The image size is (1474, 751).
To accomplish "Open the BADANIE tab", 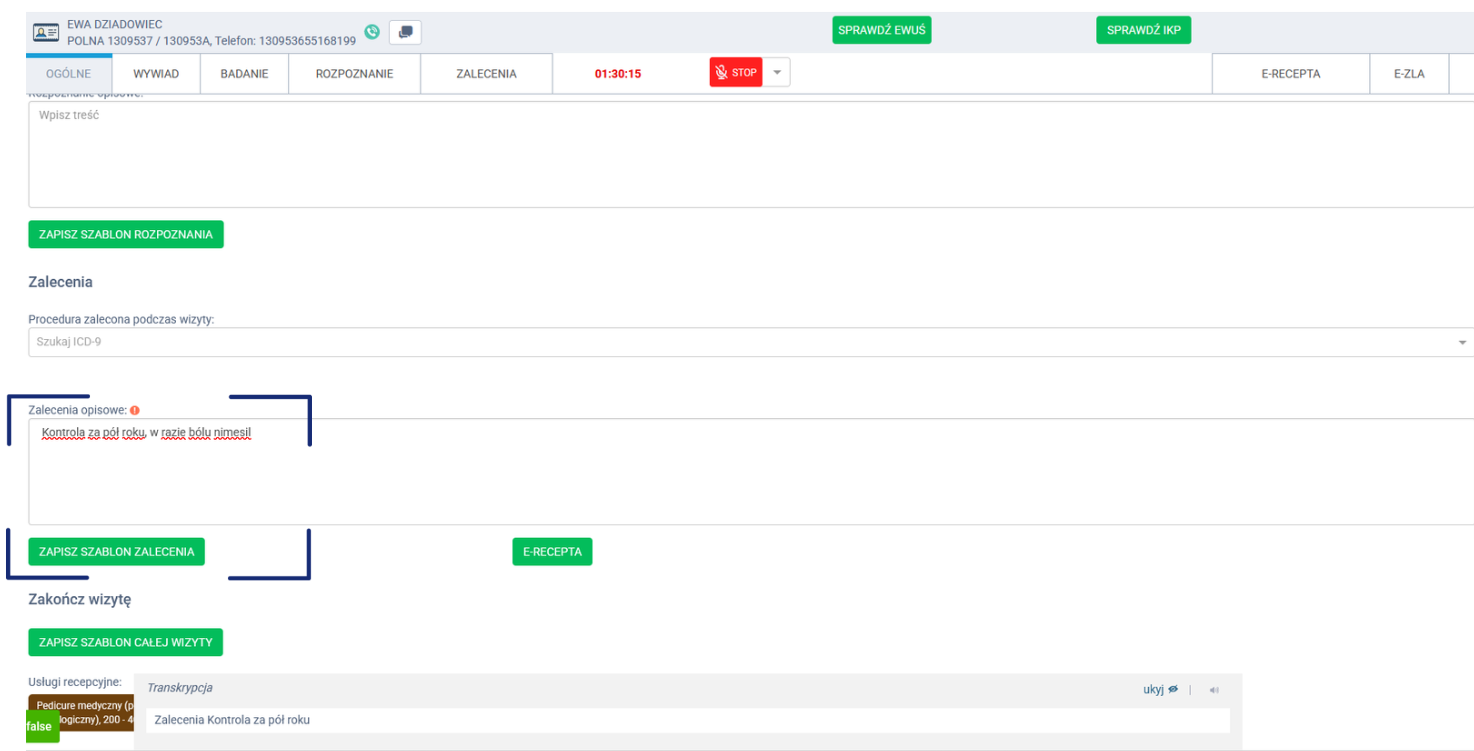I will pyautogui.click(x=244, y=74).
